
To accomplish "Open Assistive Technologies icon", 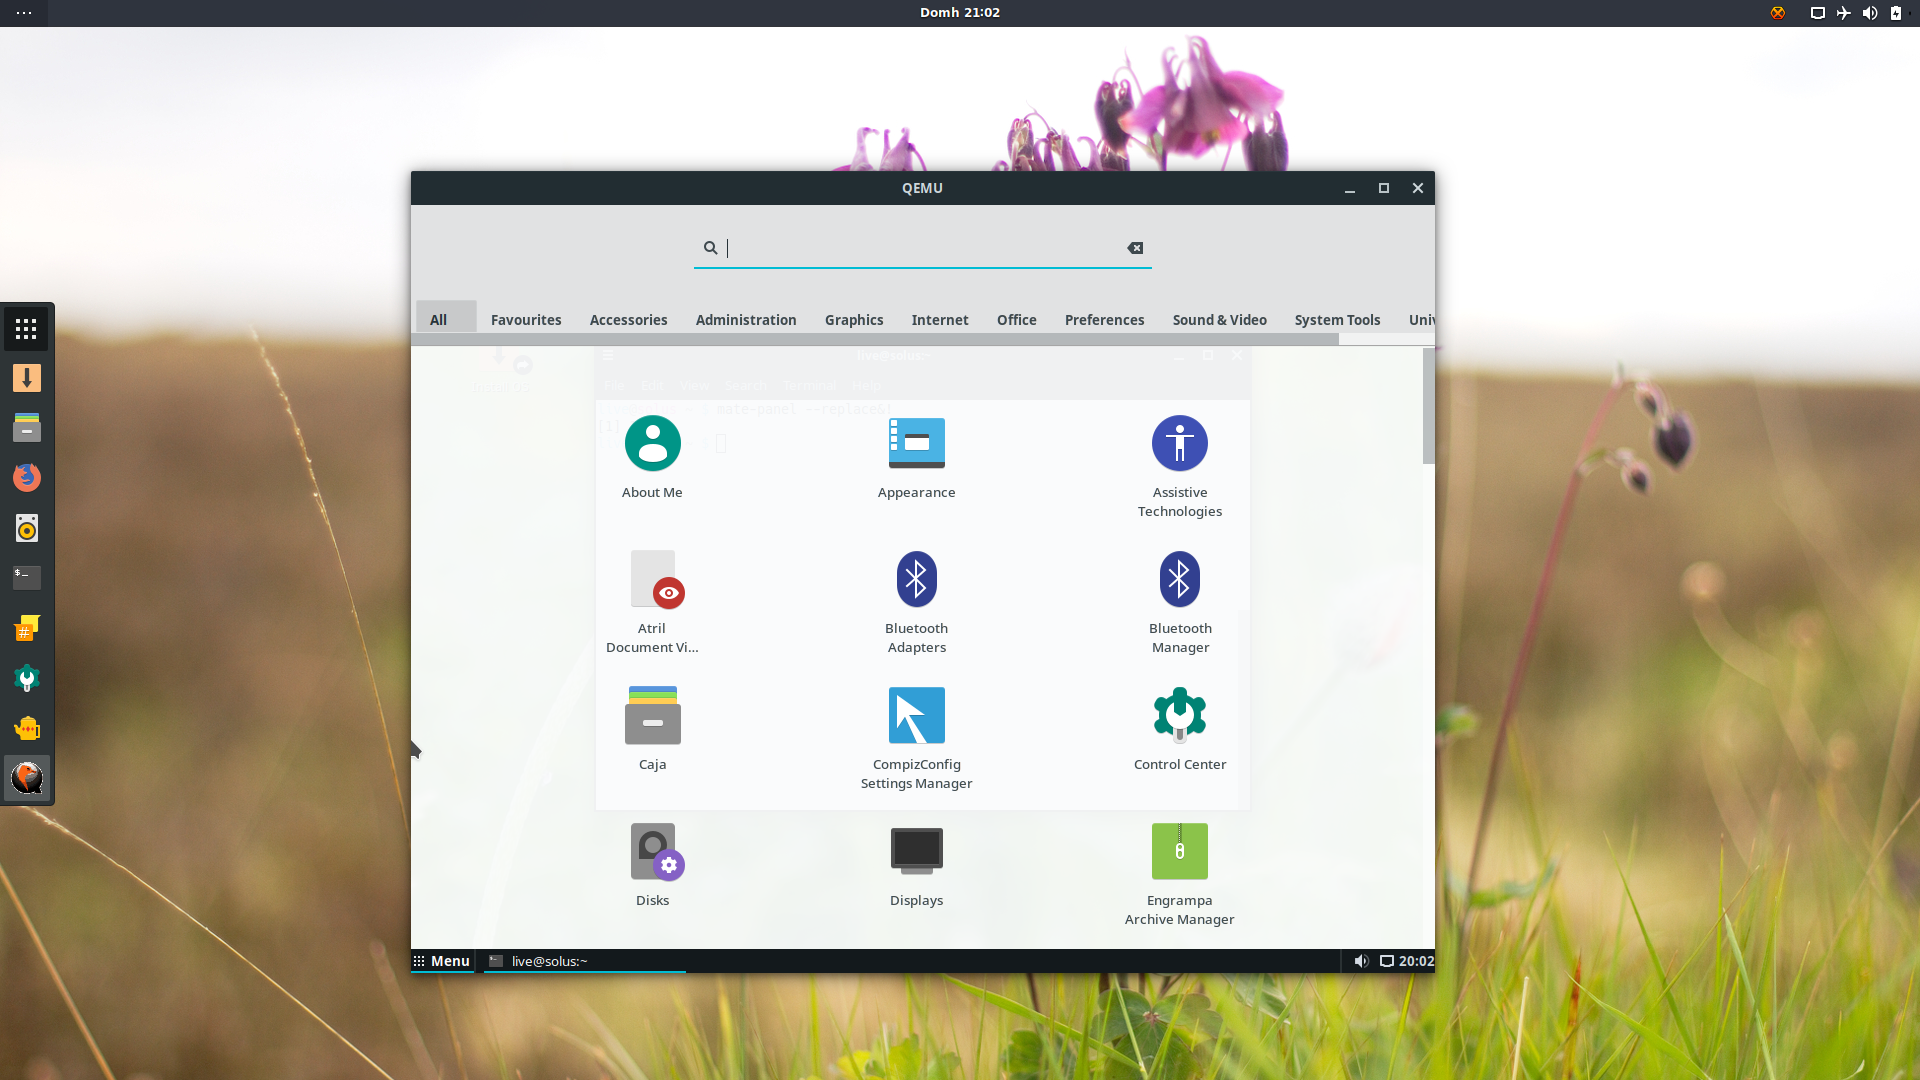I will (x=1180, y=443).
